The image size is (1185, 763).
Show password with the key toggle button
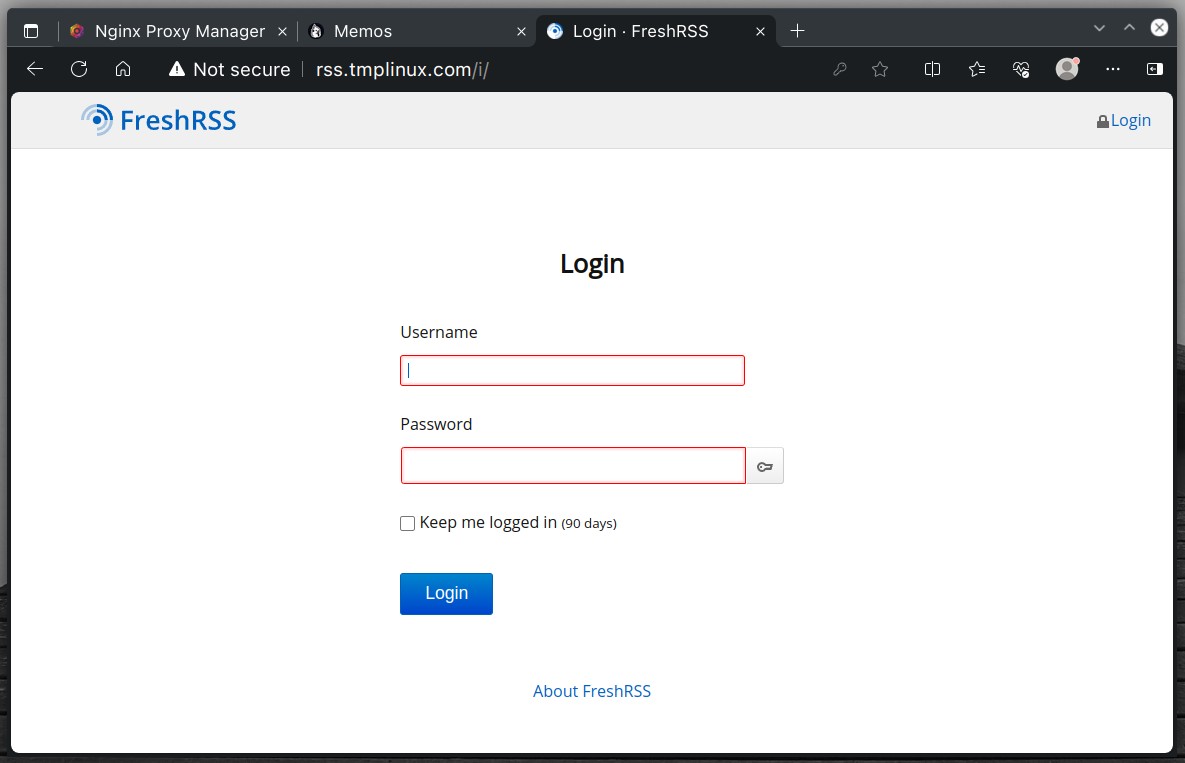[x=765, y=466]
